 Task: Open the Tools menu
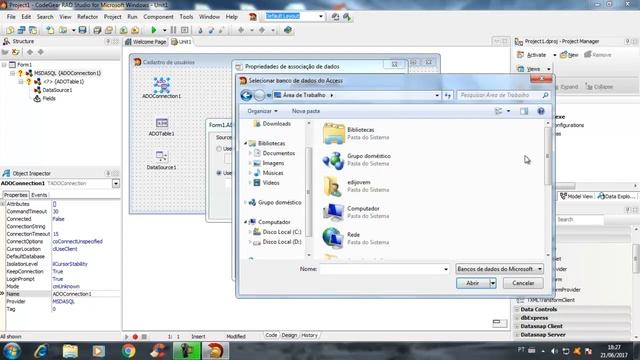pyautogui.click(x=186, y=17)
